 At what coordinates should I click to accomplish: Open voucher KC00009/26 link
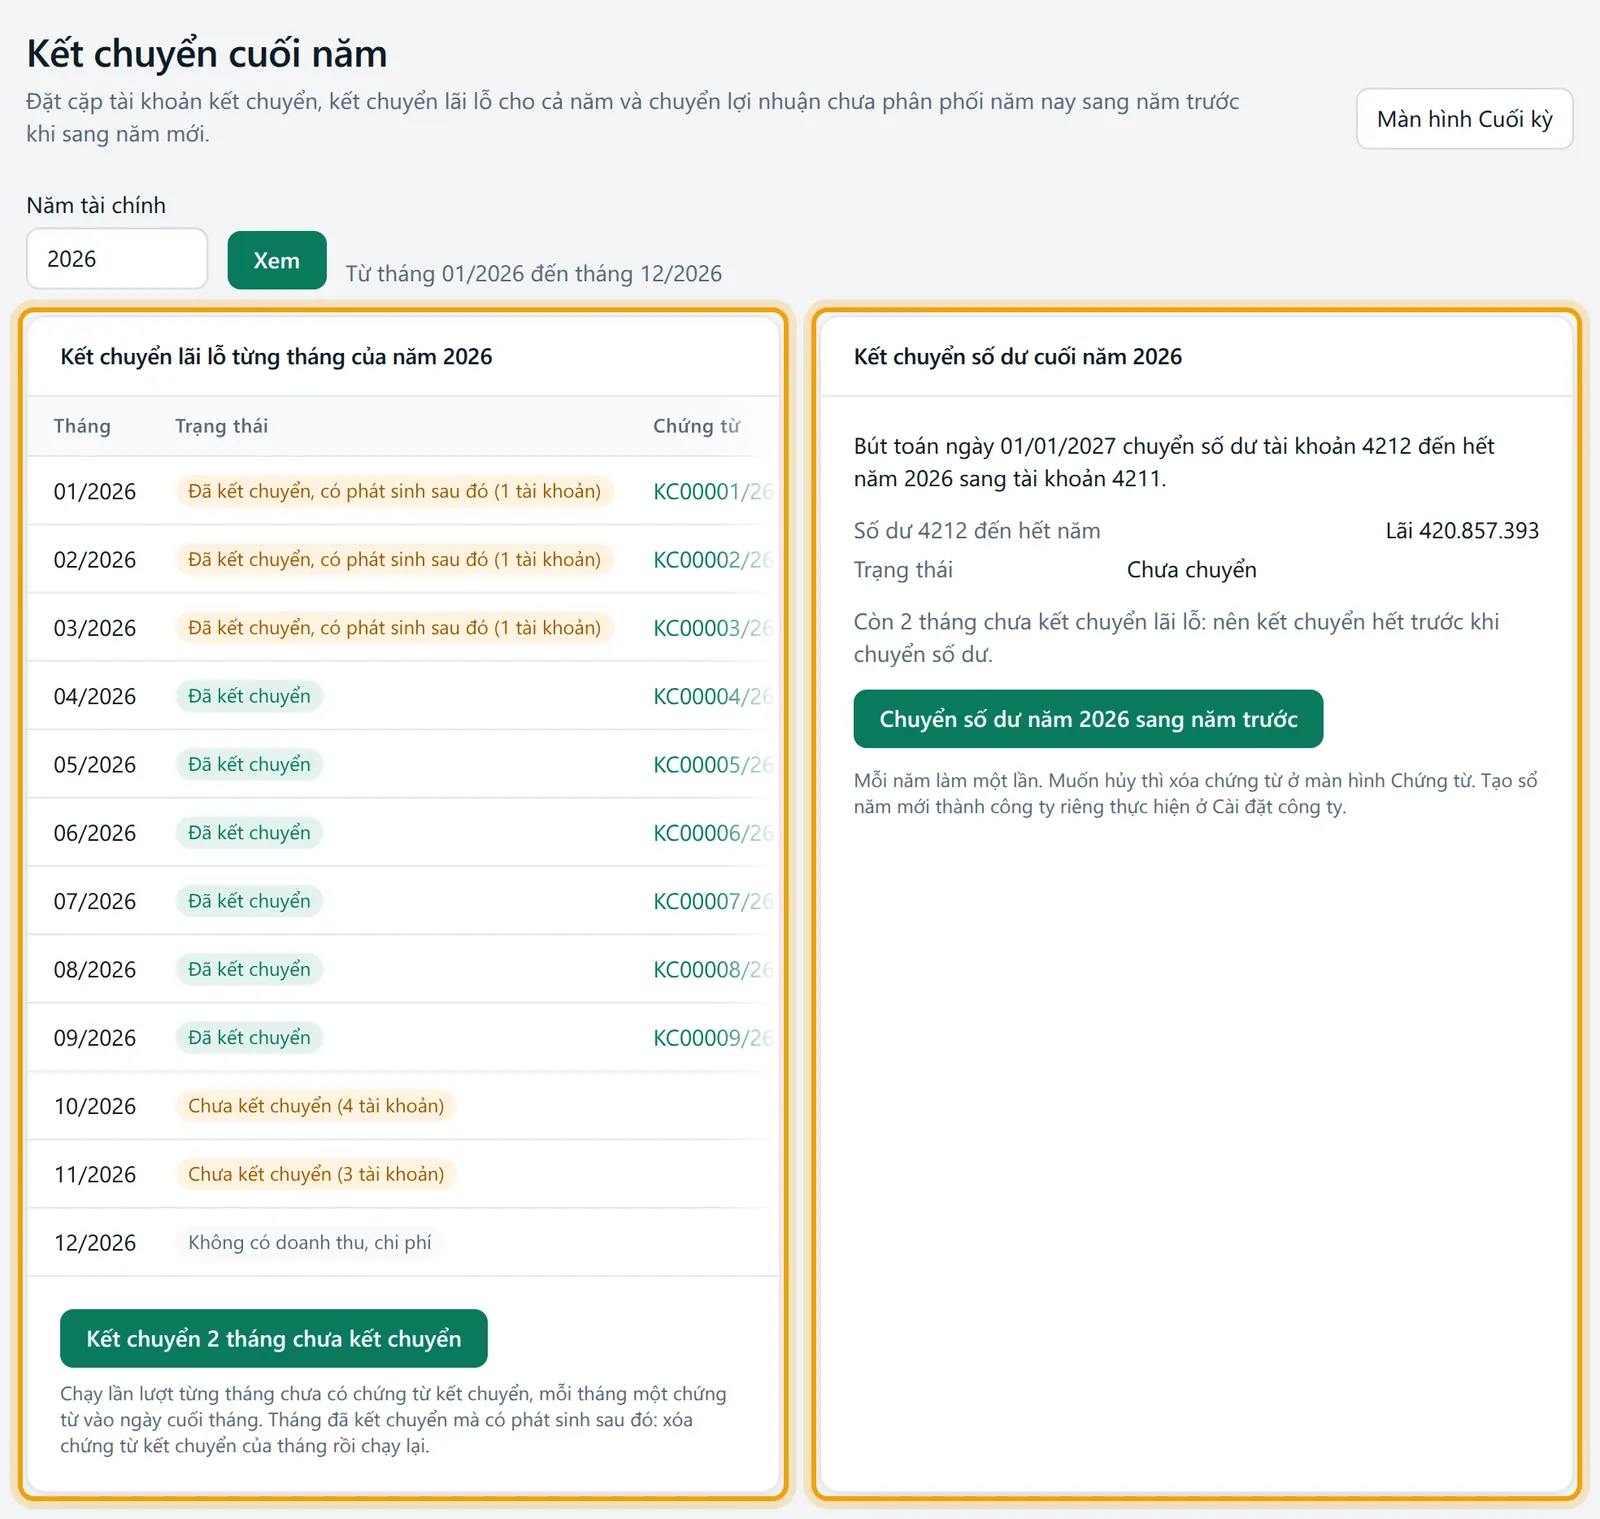pyautogui.click(x=714, y=1038)
